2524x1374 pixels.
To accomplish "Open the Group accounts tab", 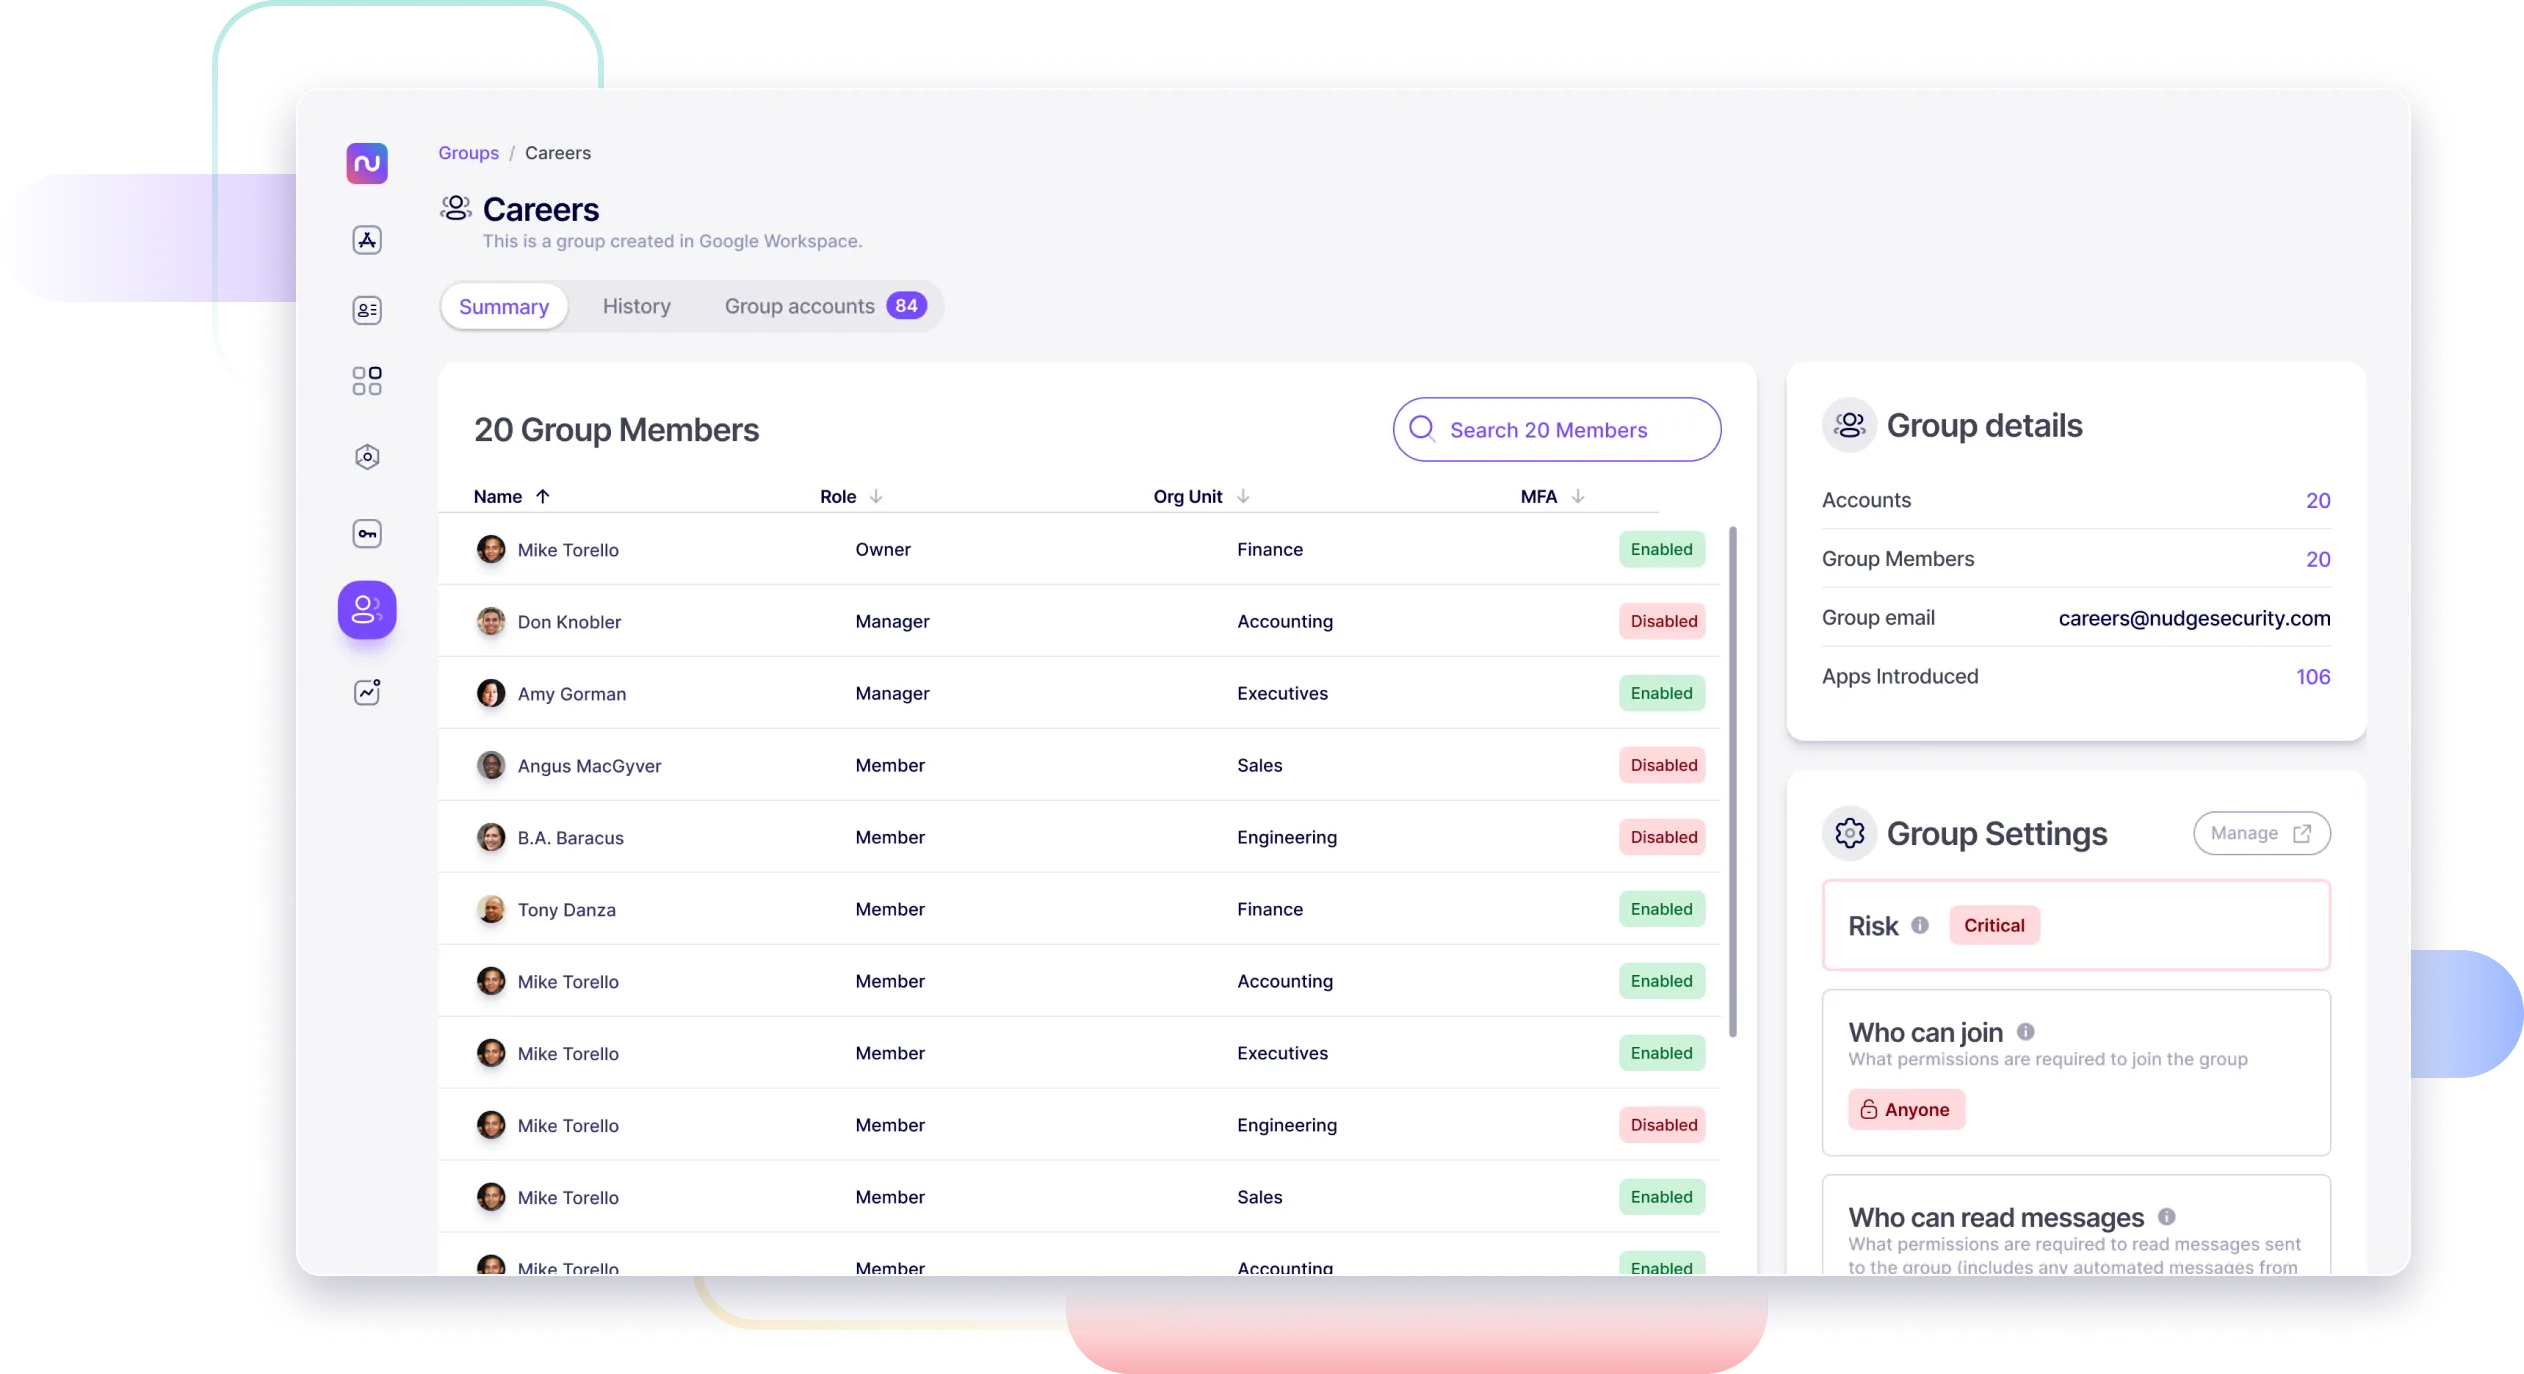I will (800, 306).
